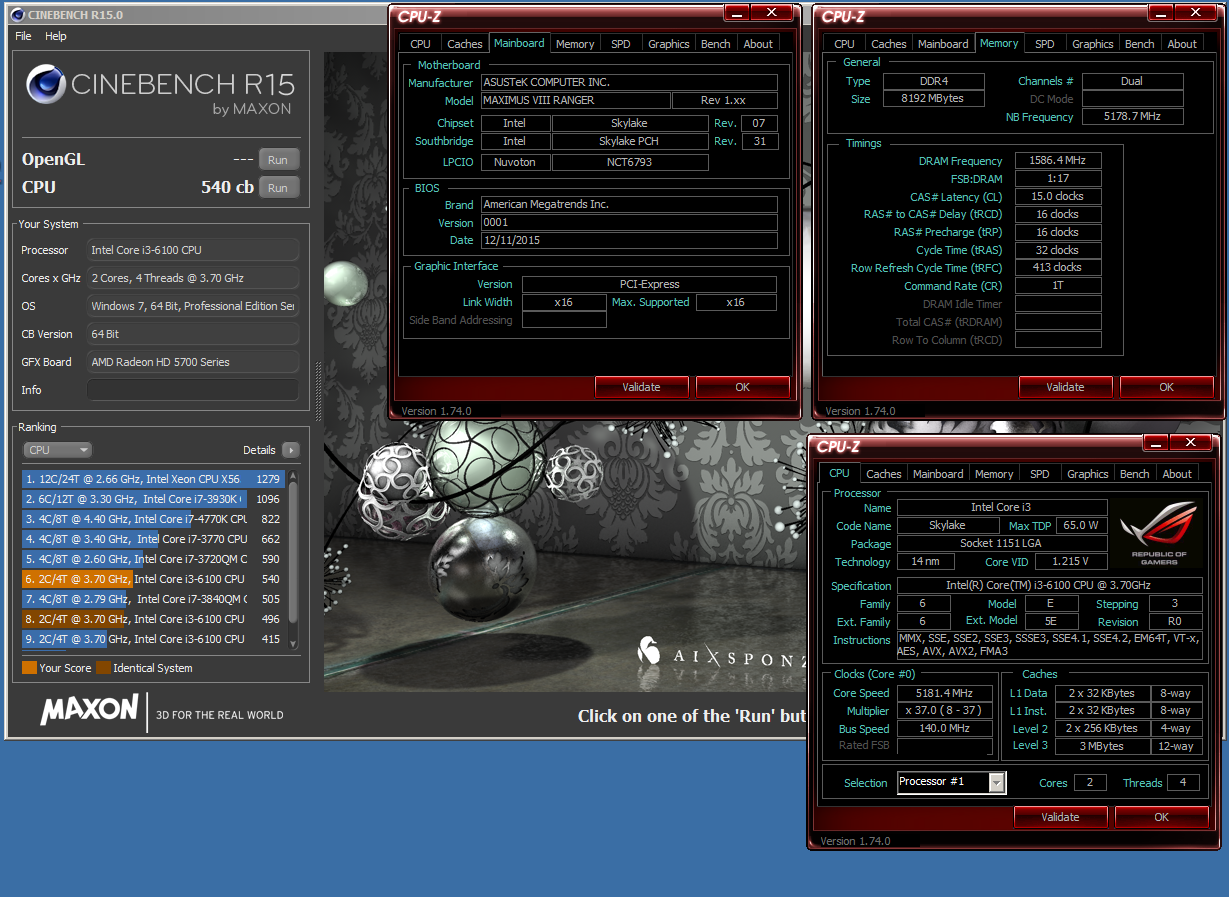The height and width of the screenshot is (897, 1229).
Task: Click the Cinebench sphere logo icon
Action: tap(46, 84)
